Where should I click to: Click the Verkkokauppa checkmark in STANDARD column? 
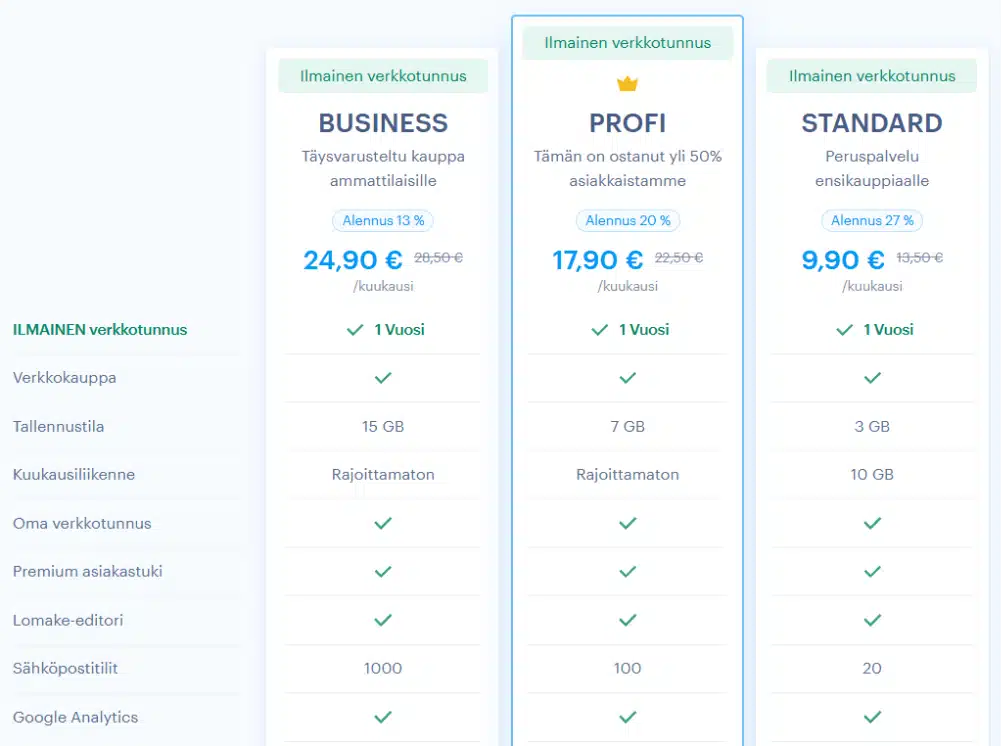(872, 378)
